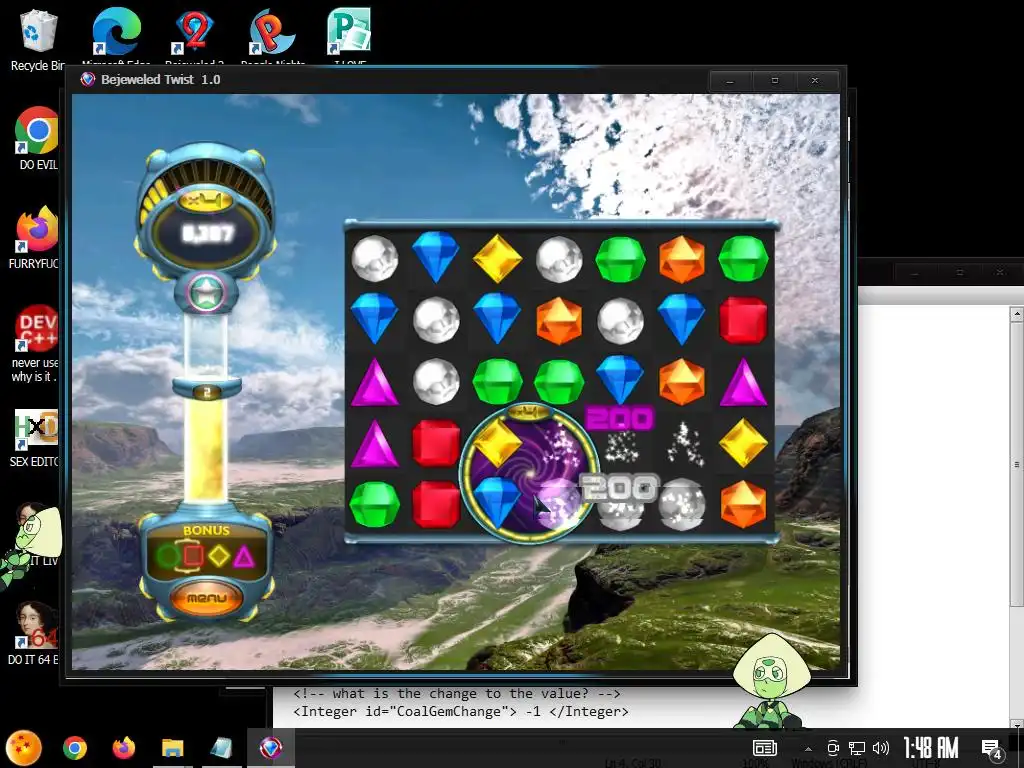Image resolution: width=1024 pixels, height=768 pixels.
Task: Click the multiplier badge showing 2
Action: click(206, 392)
